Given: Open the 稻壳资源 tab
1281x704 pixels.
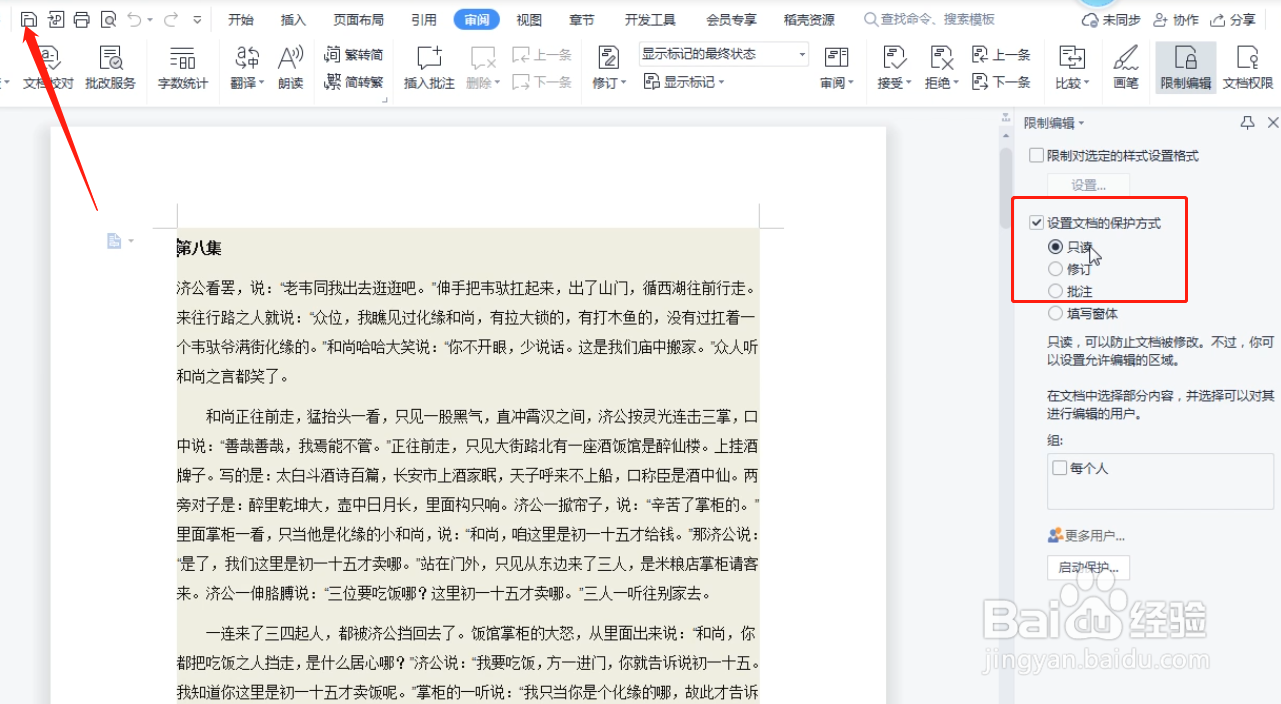Looking at the screenshot, I should 809,20.
